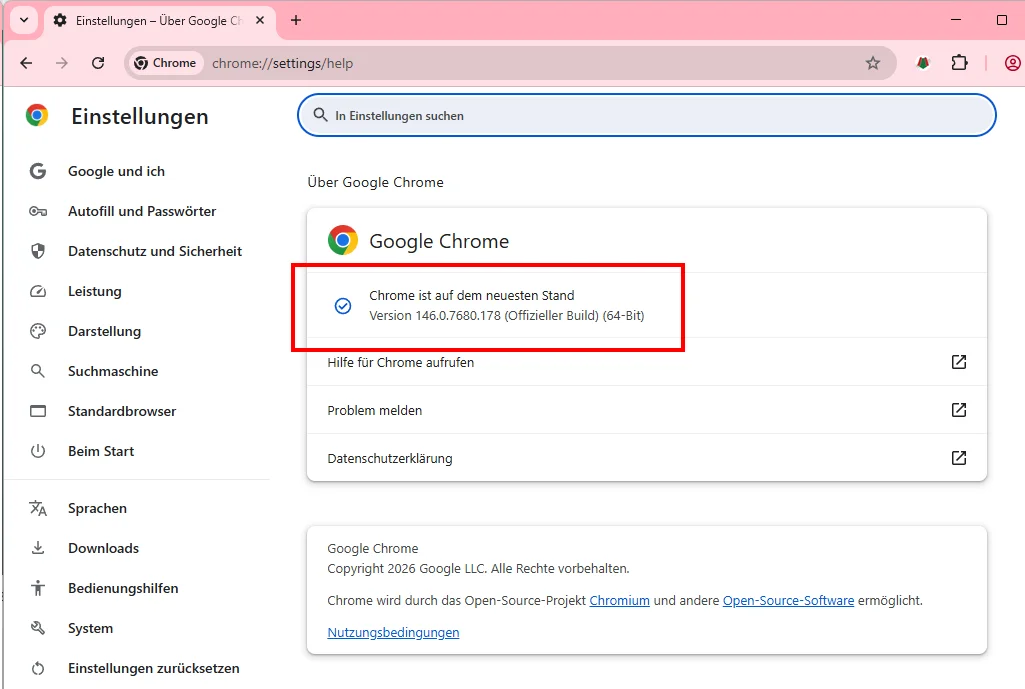Open Autofill und Passwörter section

tap(142, 211)
